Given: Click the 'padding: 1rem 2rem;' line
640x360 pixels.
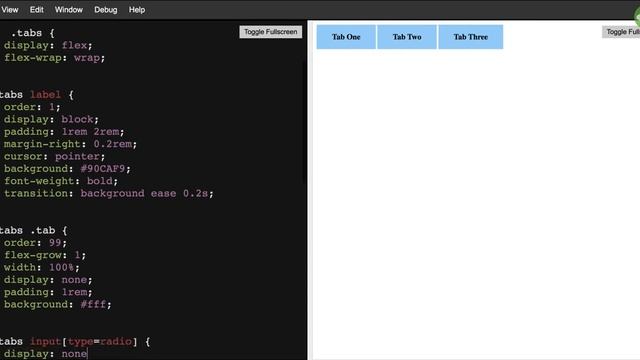Looking at the screenshot, I should 64,132.
